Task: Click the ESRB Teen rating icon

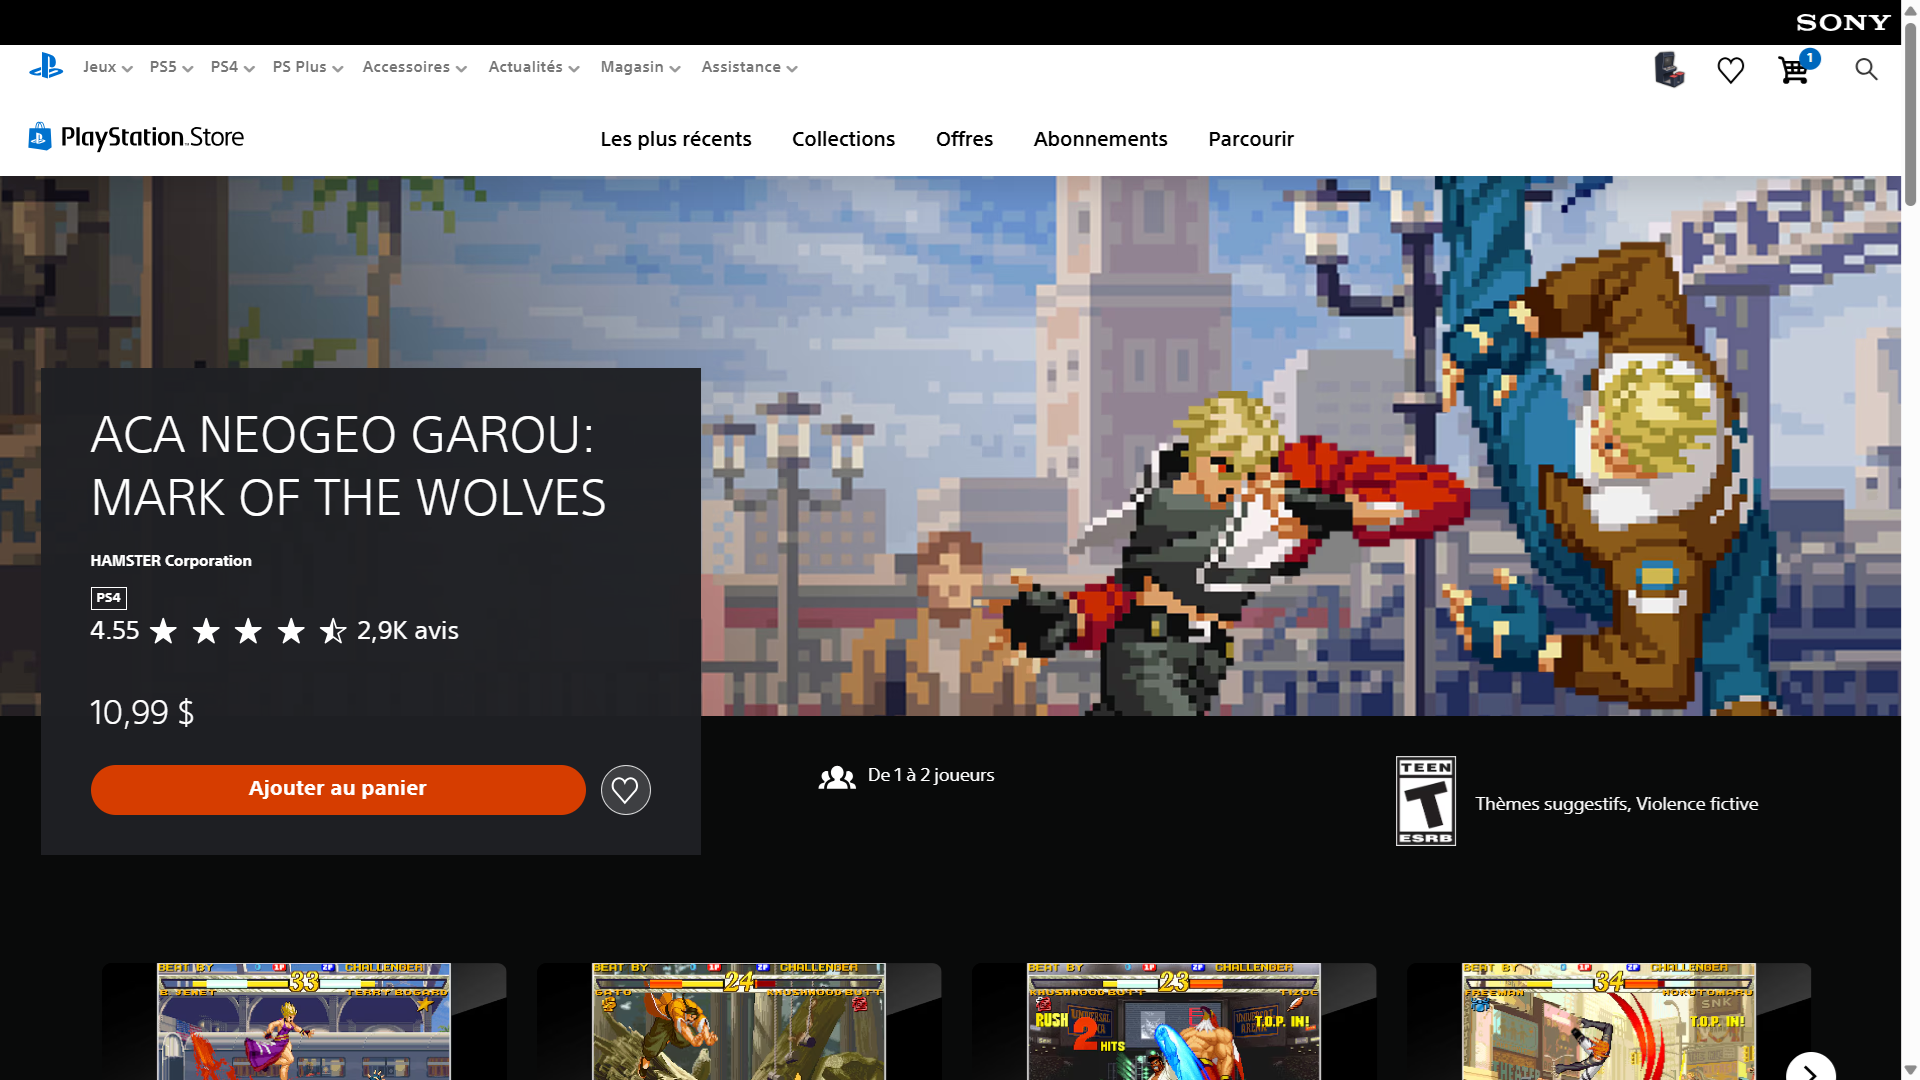Action: pyautogui.click(x=1425, y=801)
